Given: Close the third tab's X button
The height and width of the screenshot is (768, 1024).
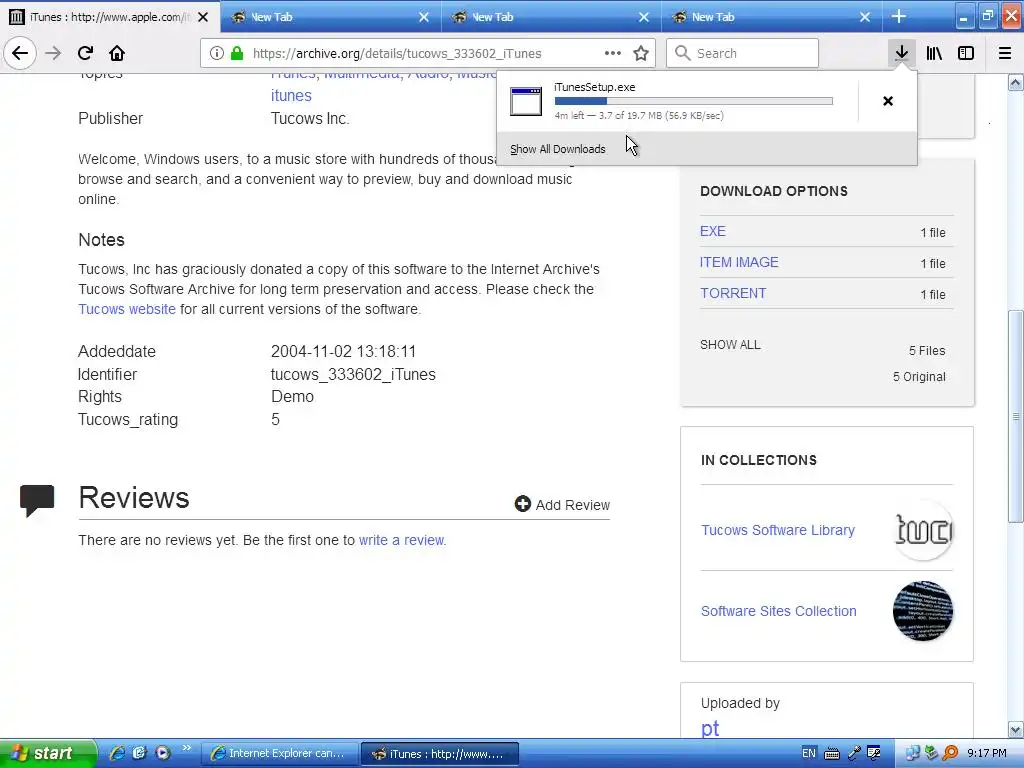Looking at the screenshot, I should pyautogui.click(x=644, y=17).
